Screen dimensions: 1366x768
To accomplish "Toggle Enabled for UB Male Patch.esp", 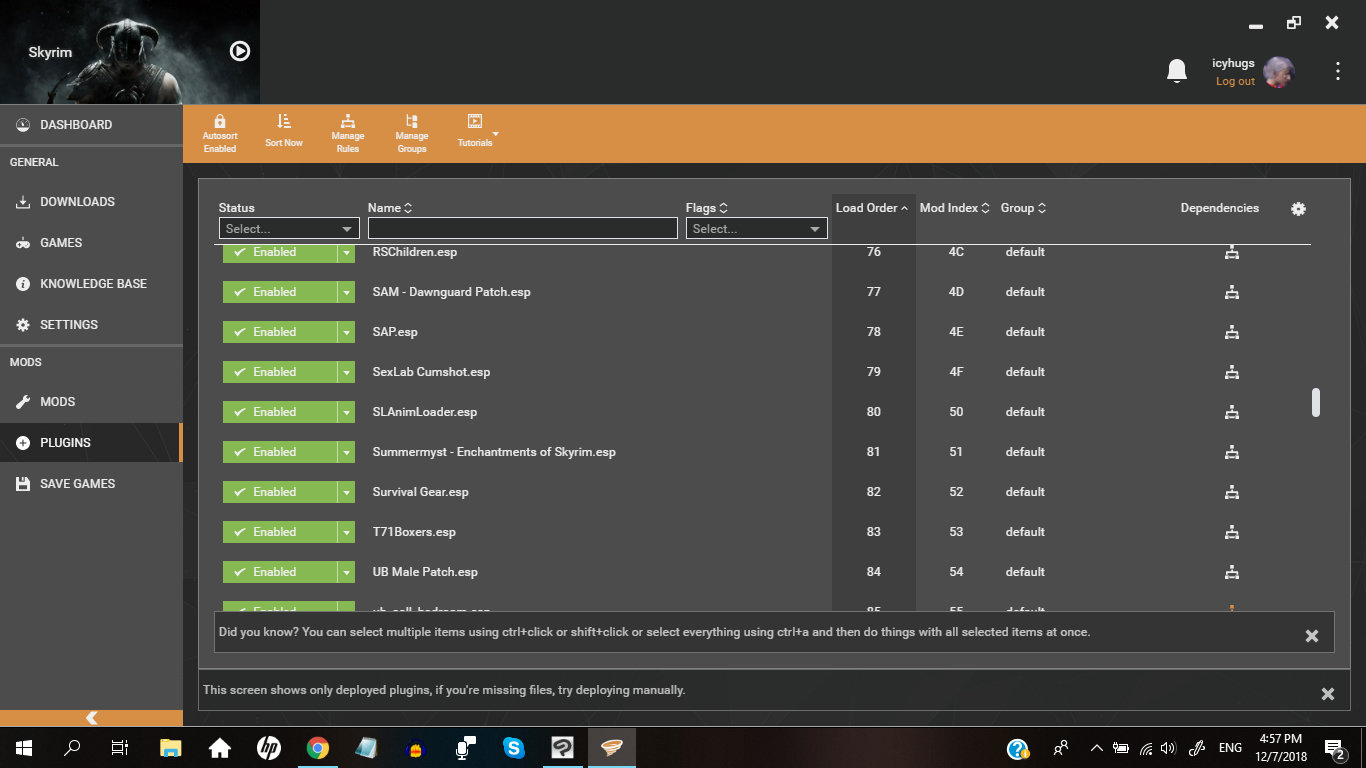I will tap(280, 572).
